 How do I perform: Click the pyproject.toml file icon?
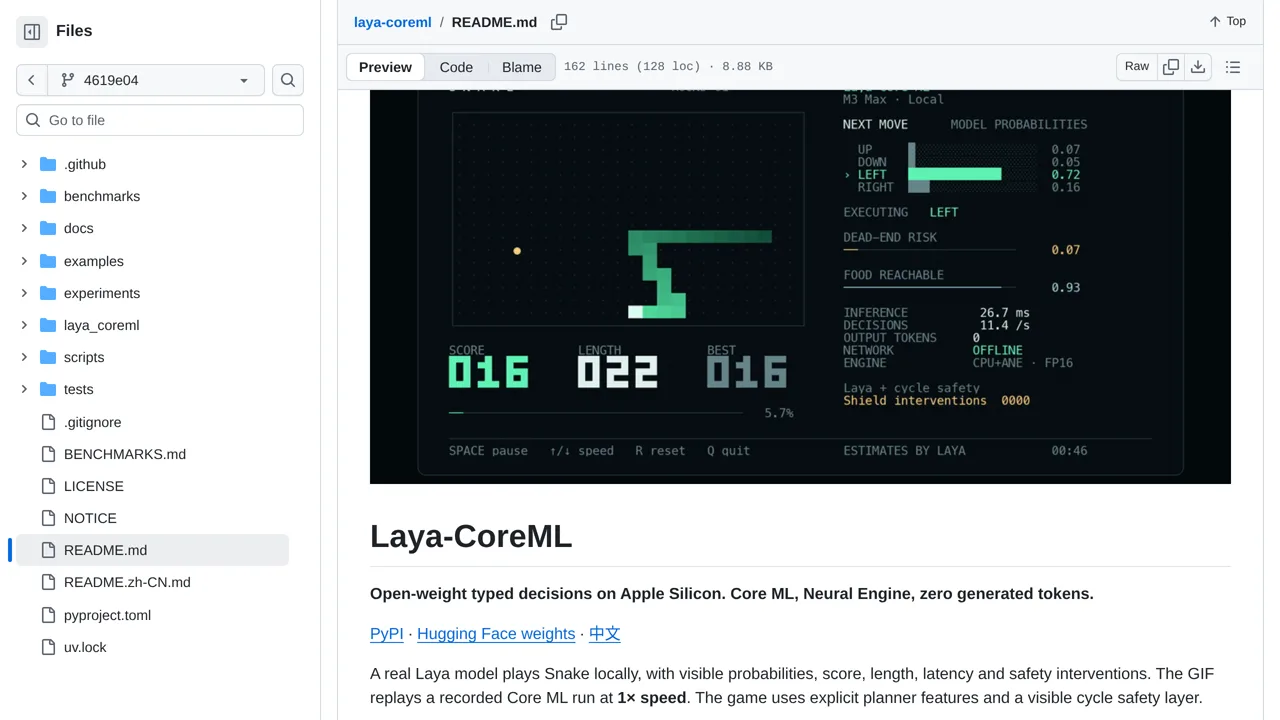(48, 615)
